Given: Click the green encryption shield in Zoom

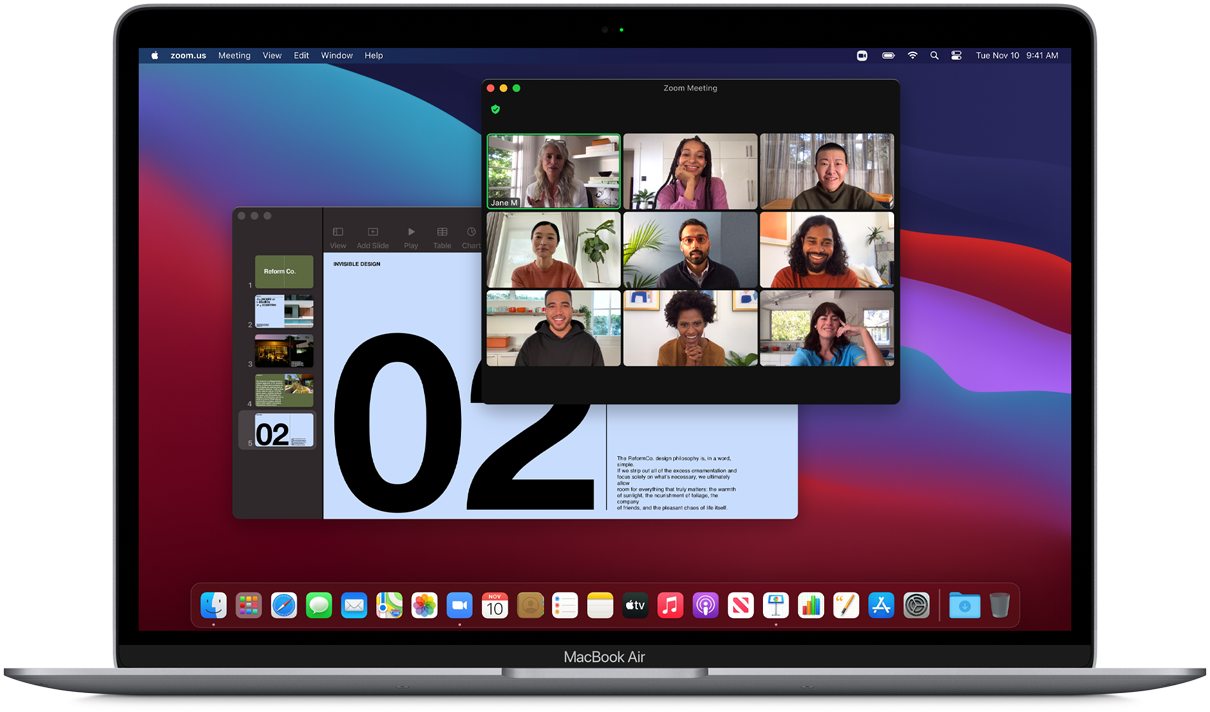Looking at the screenshot, I should [x=495, y=109].
